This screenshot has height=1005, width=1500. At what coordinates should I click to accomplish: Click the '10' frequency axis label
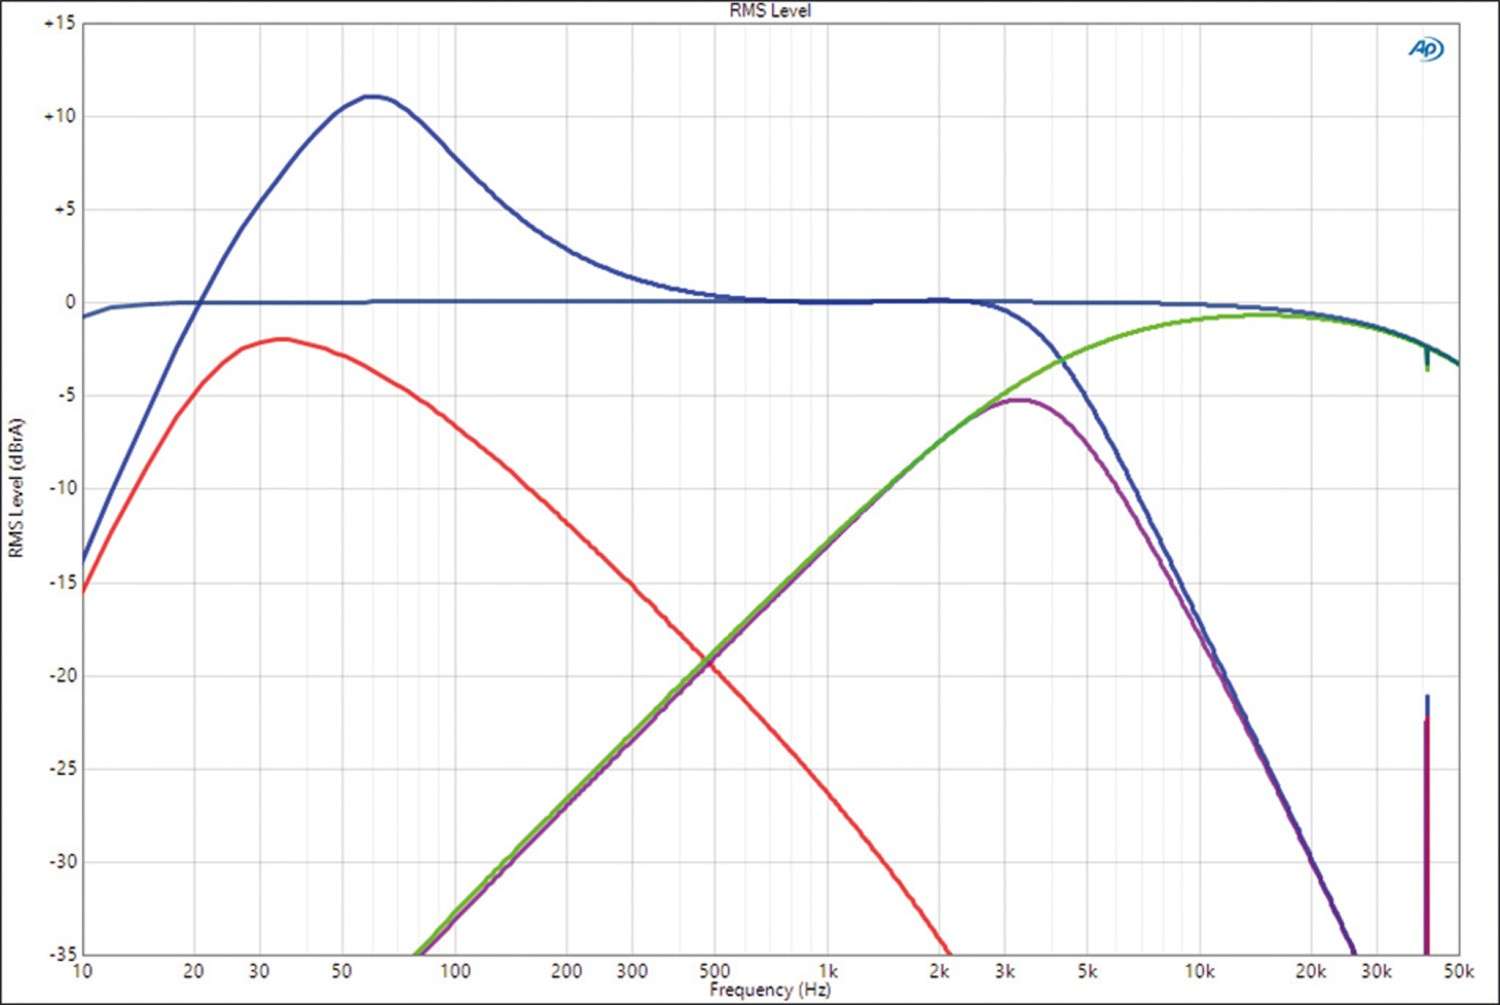coord(82,971)
